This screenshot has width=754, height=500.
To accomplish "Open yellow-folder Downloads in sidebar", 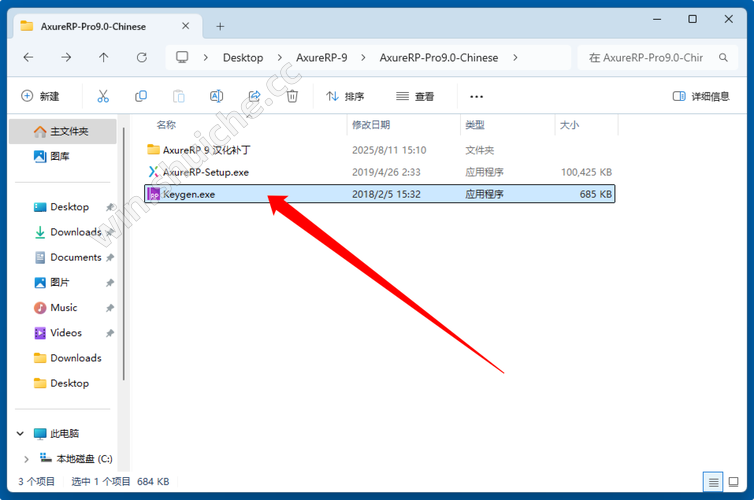I will tap(75, 358).
